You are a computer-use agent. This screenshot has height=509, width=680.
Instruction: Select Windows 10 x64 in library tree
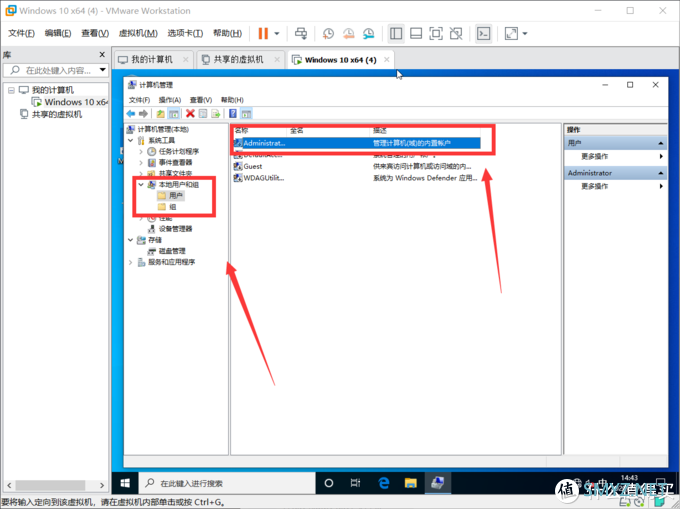tap(70, 102)
